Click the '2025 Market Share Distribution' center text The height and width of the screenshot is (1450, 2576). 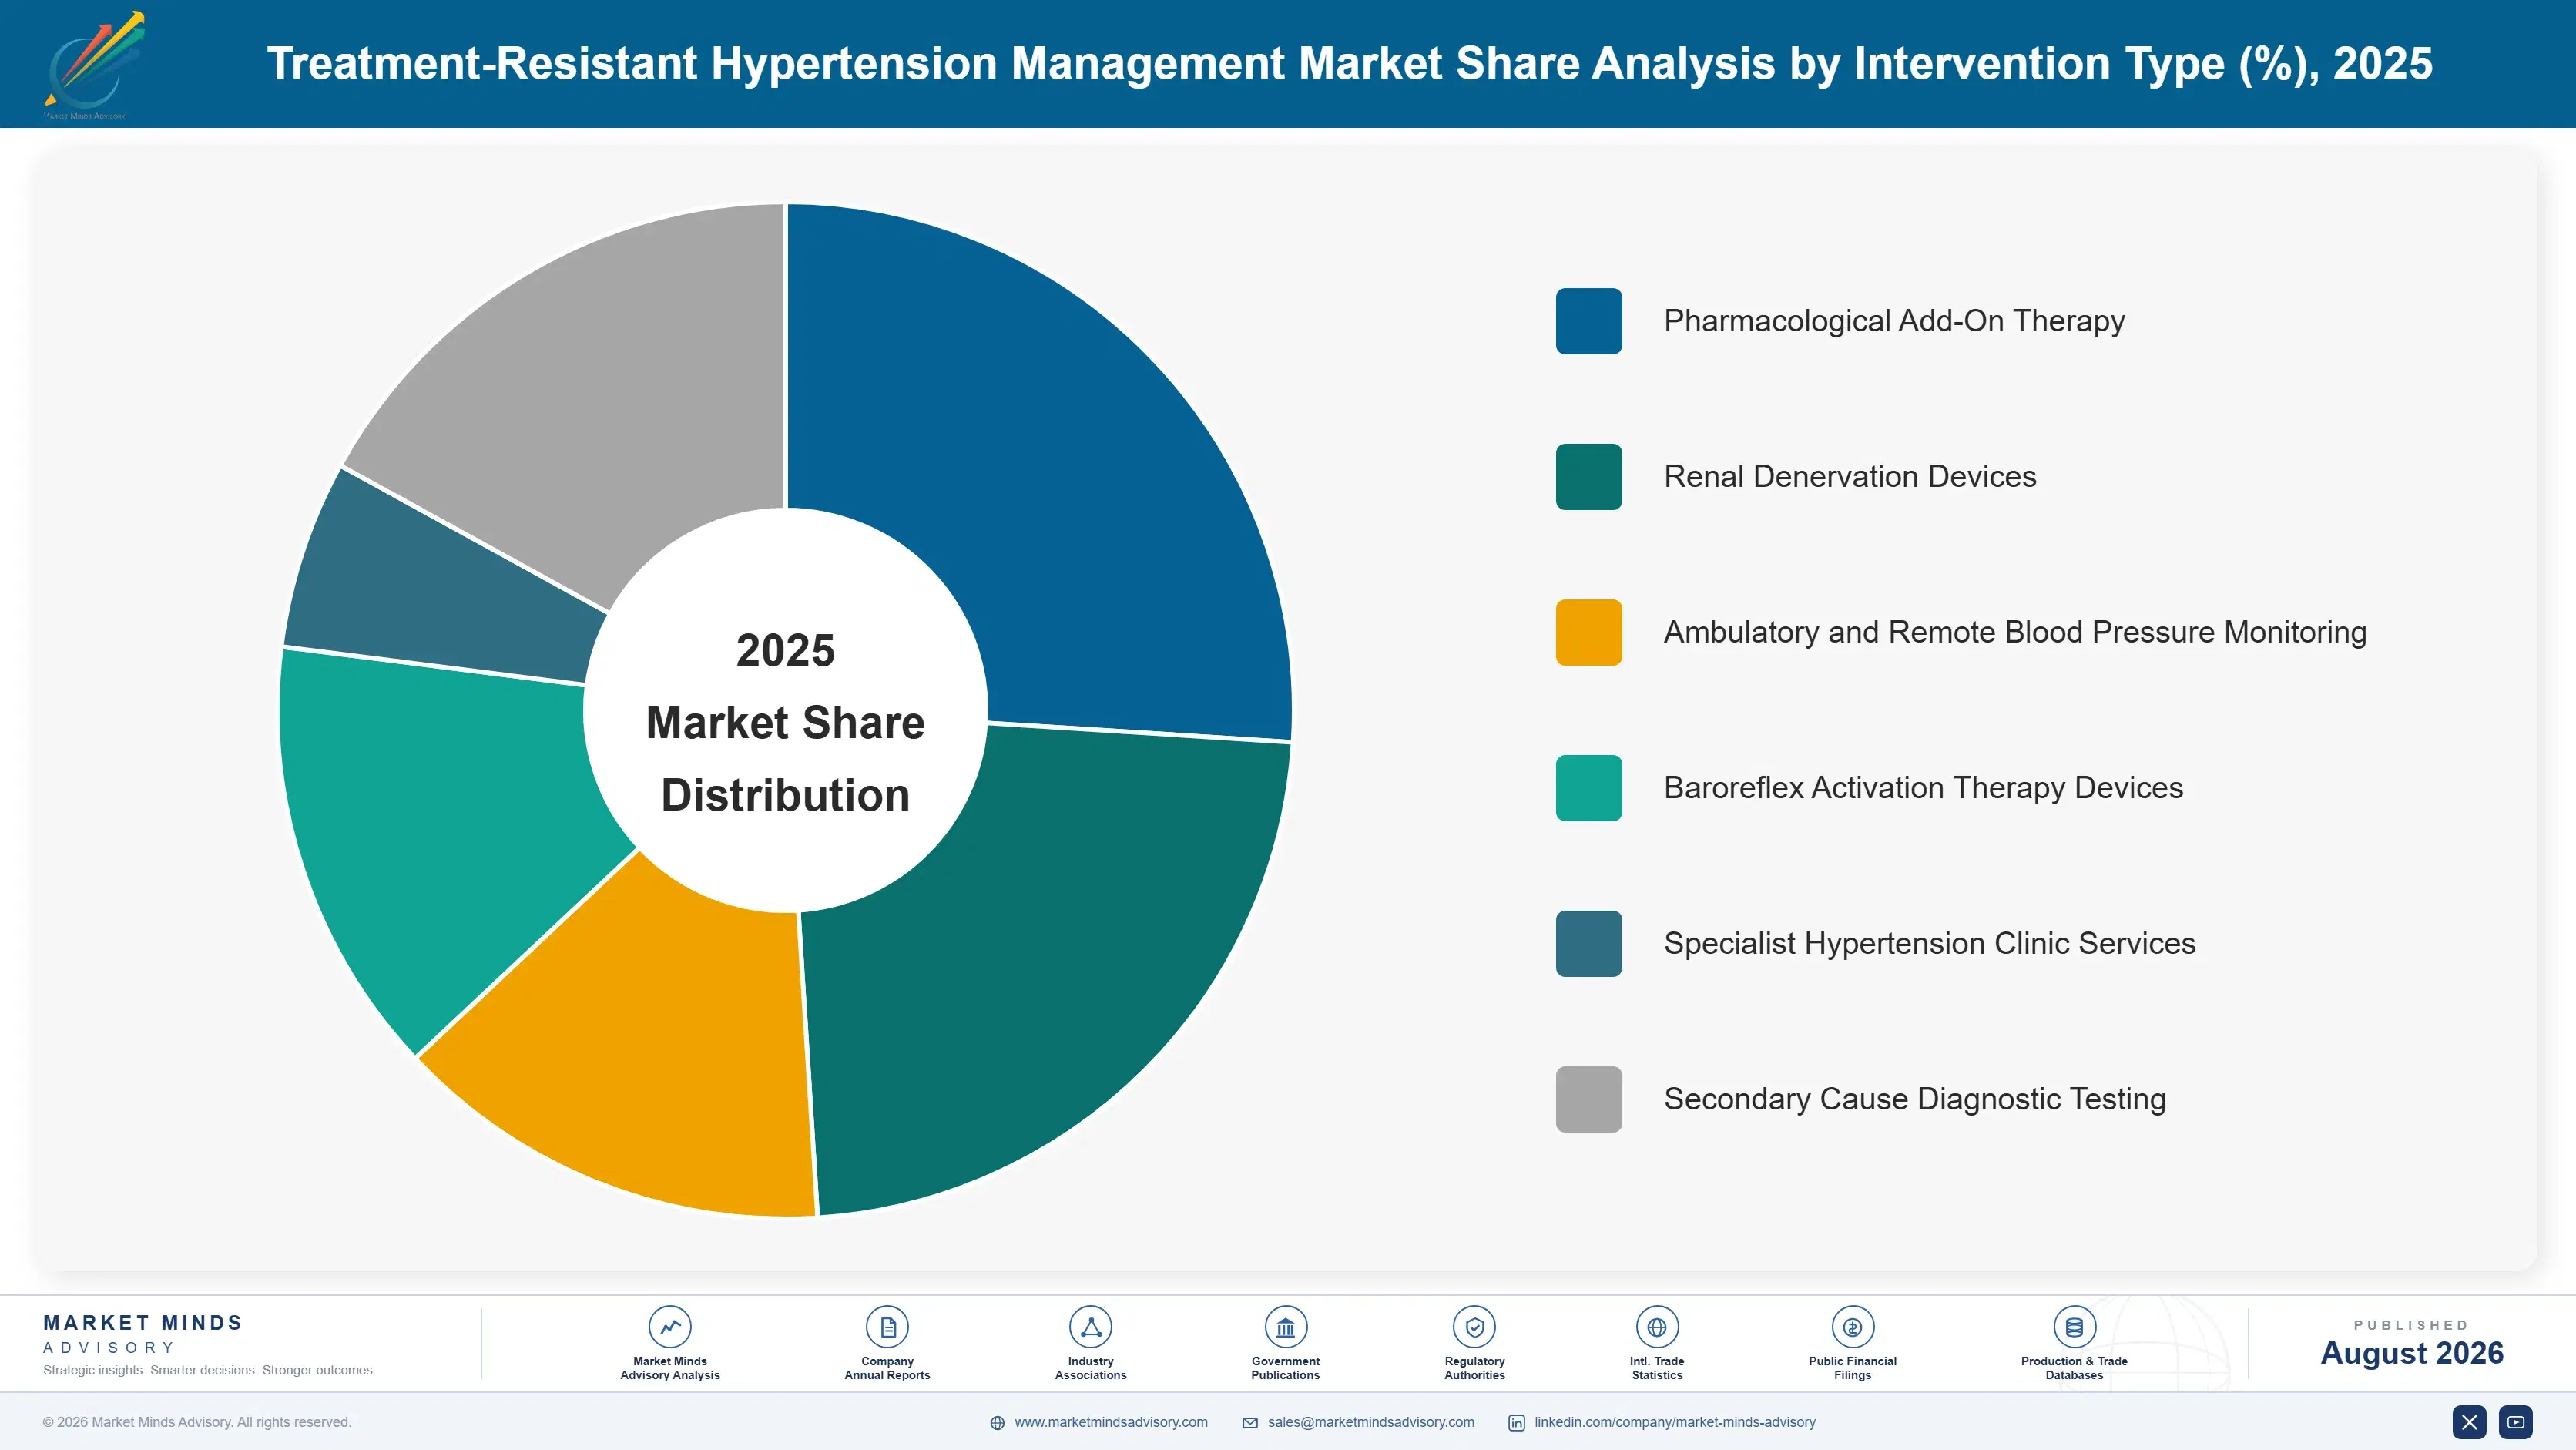coord(785,722)
